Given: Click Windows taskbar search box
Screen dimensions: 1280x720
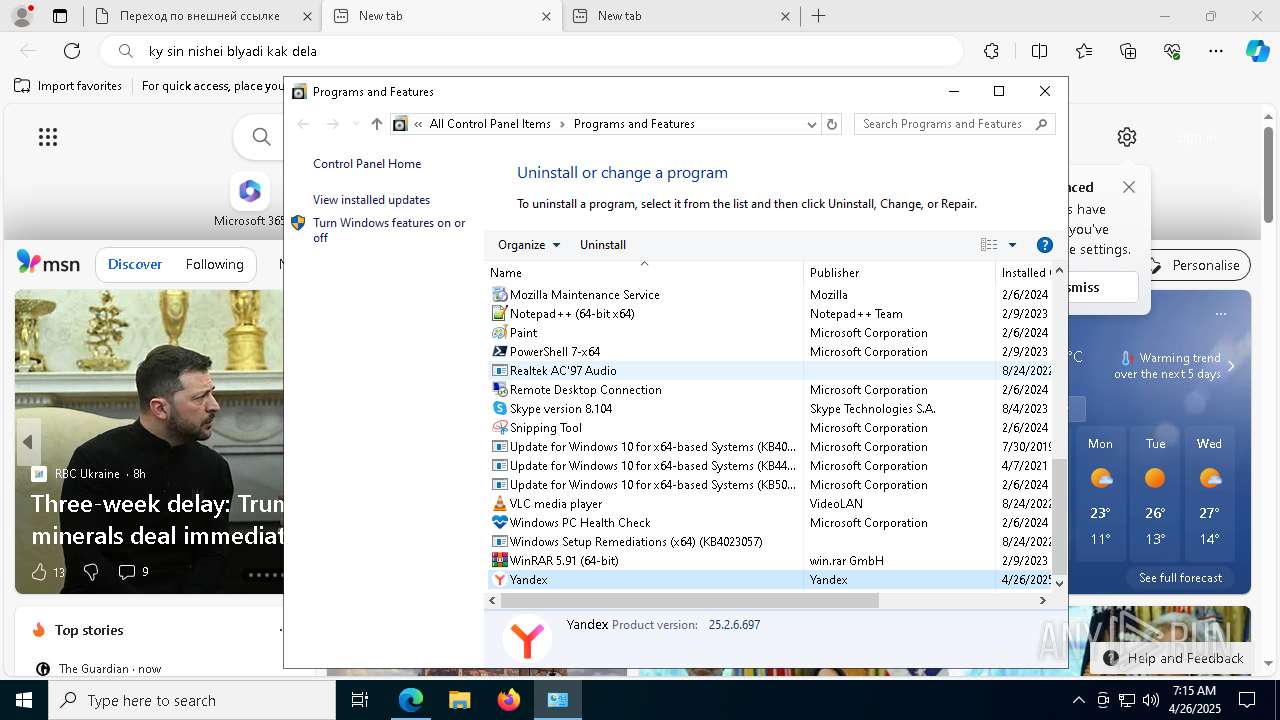Looking at the screenshot, I should point(192,700).
